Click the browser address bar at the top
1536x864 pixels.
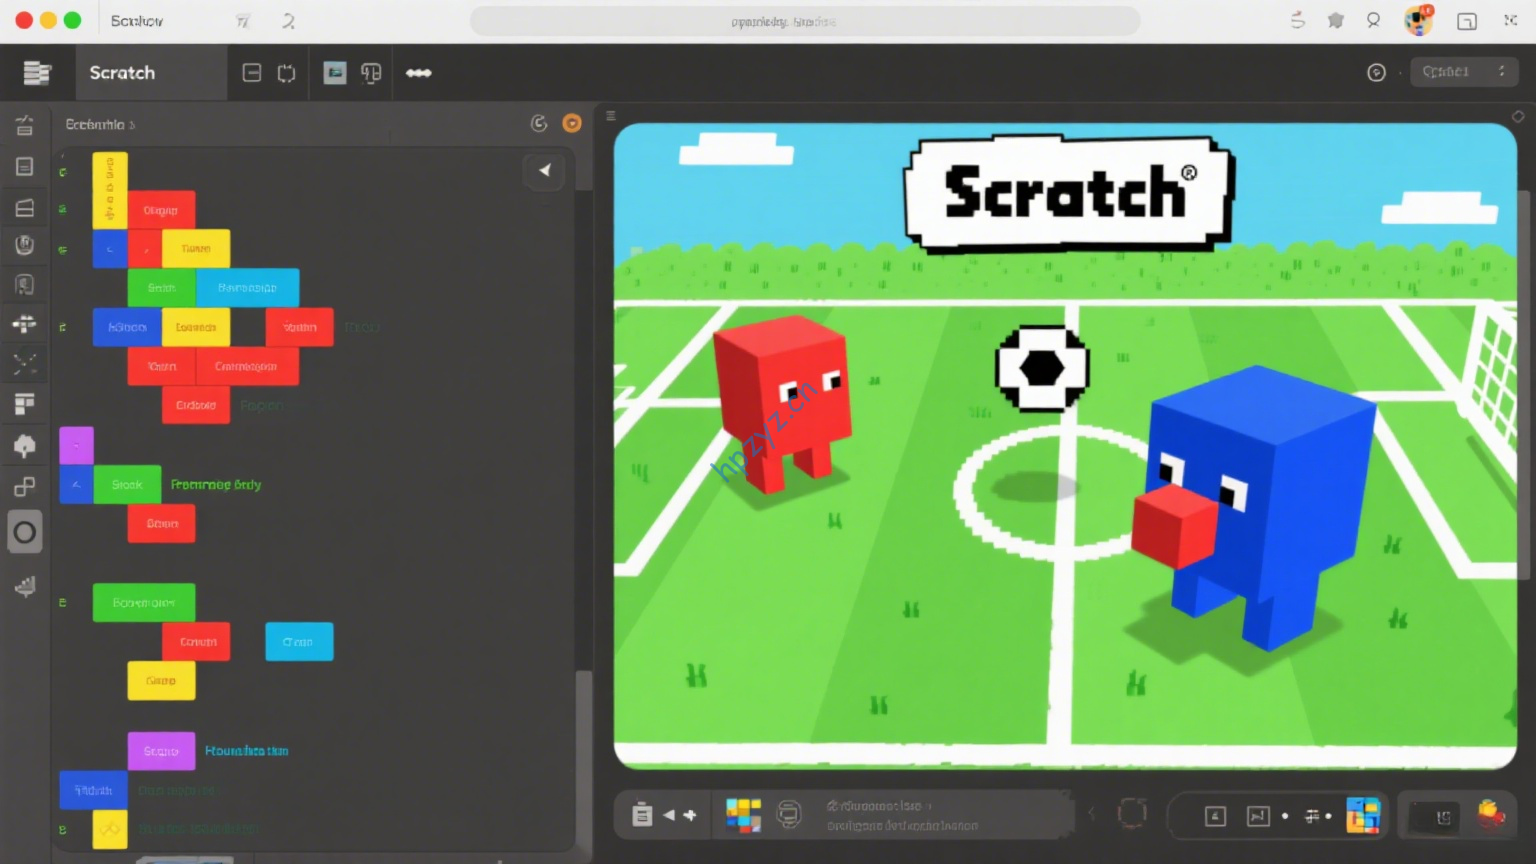[x=805, y=21]
